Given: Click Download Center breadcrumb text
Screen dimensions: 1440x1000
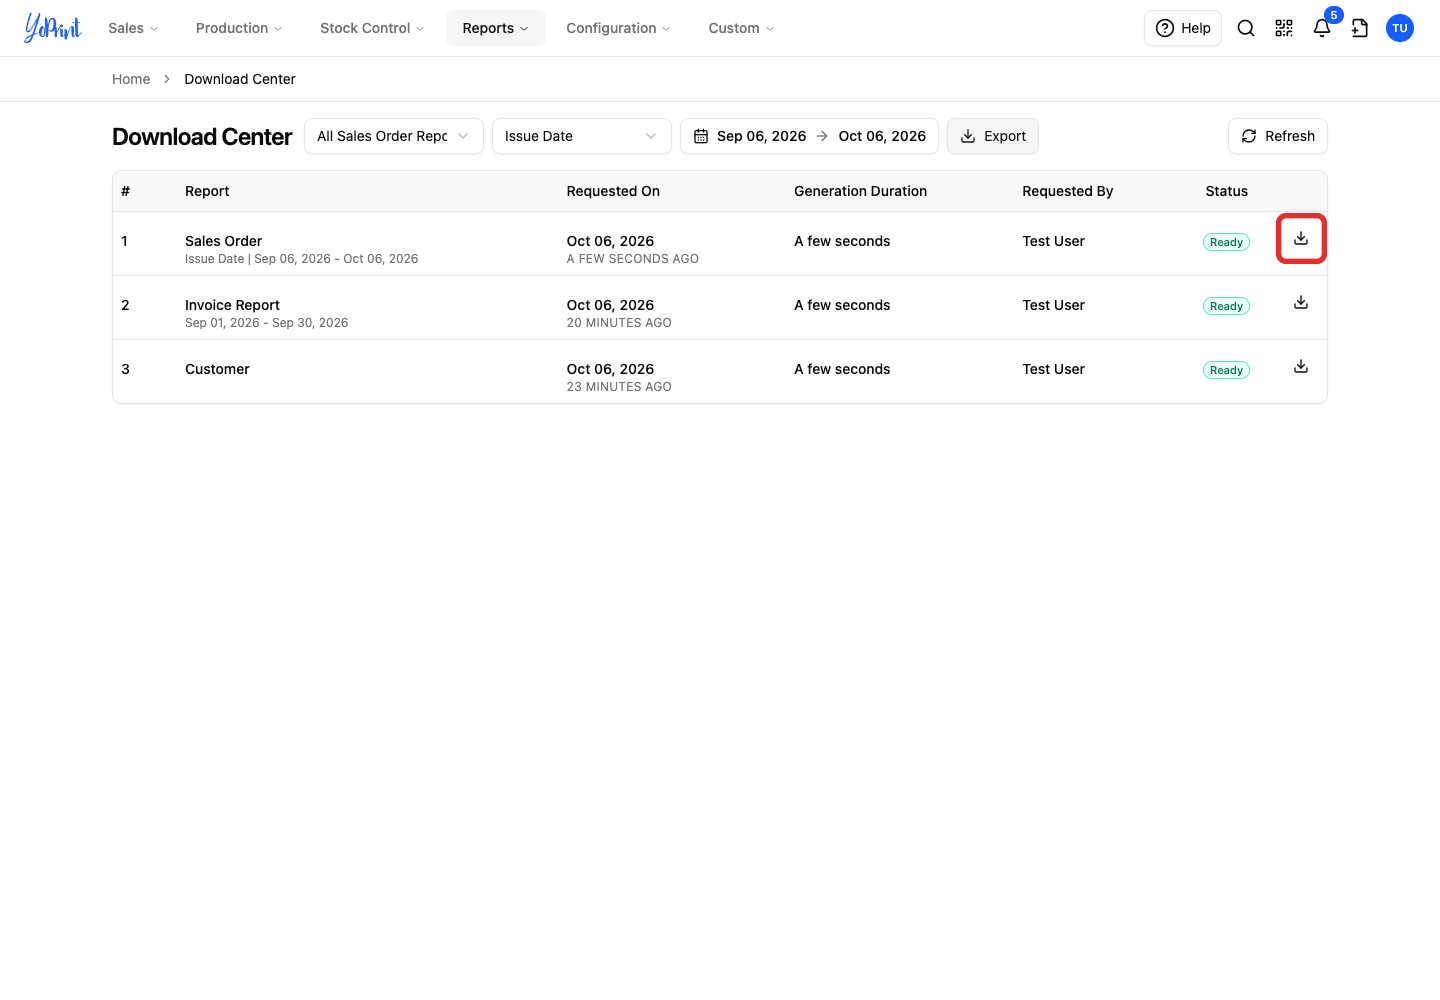Looking at the screenshot, I should [x=240, y=79].
